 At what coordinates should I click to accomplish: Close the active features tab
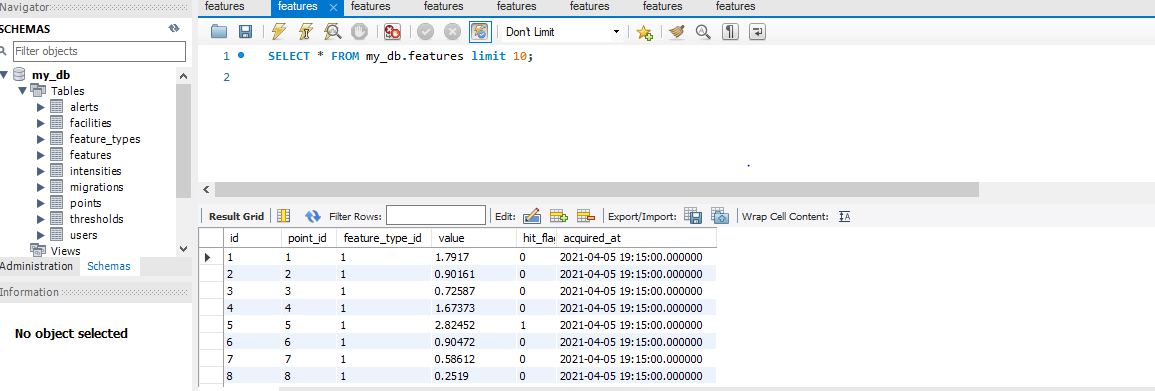tap(333, 7)
